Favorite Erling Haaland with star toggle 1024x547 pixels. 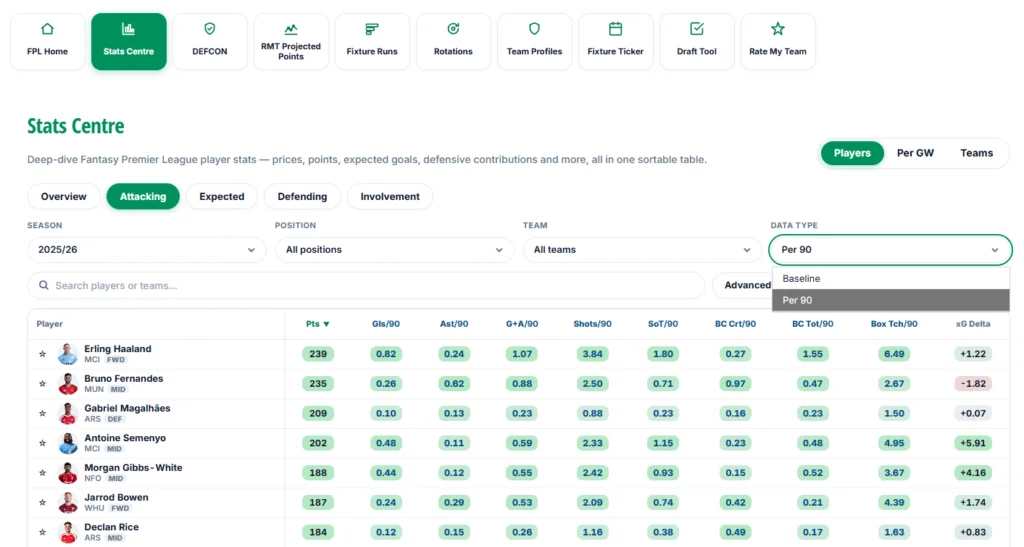(42, 354)
